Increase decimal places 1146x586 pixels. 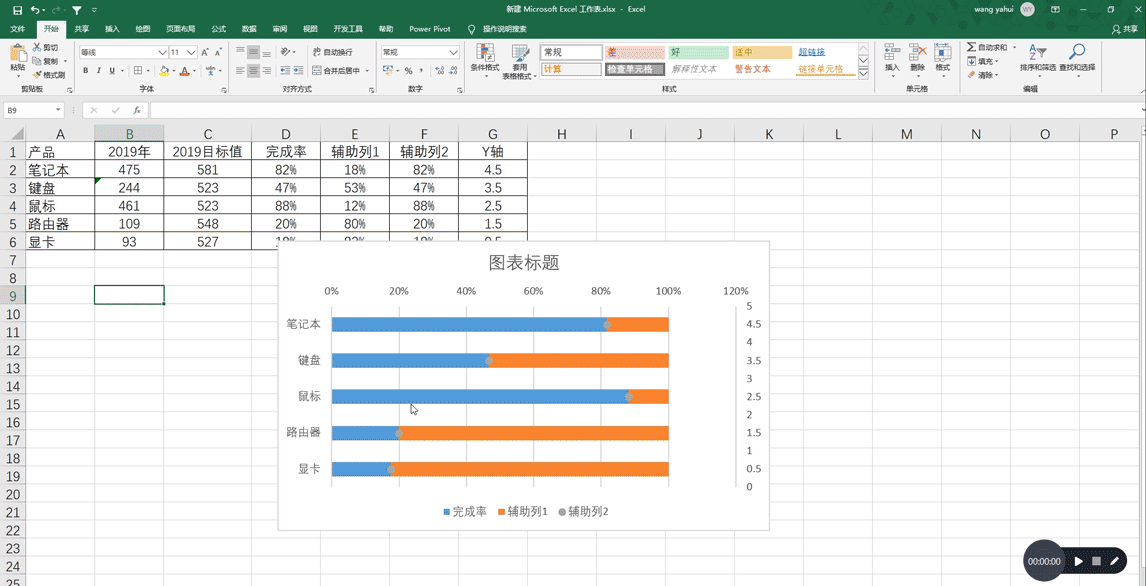tap(439, 71)
